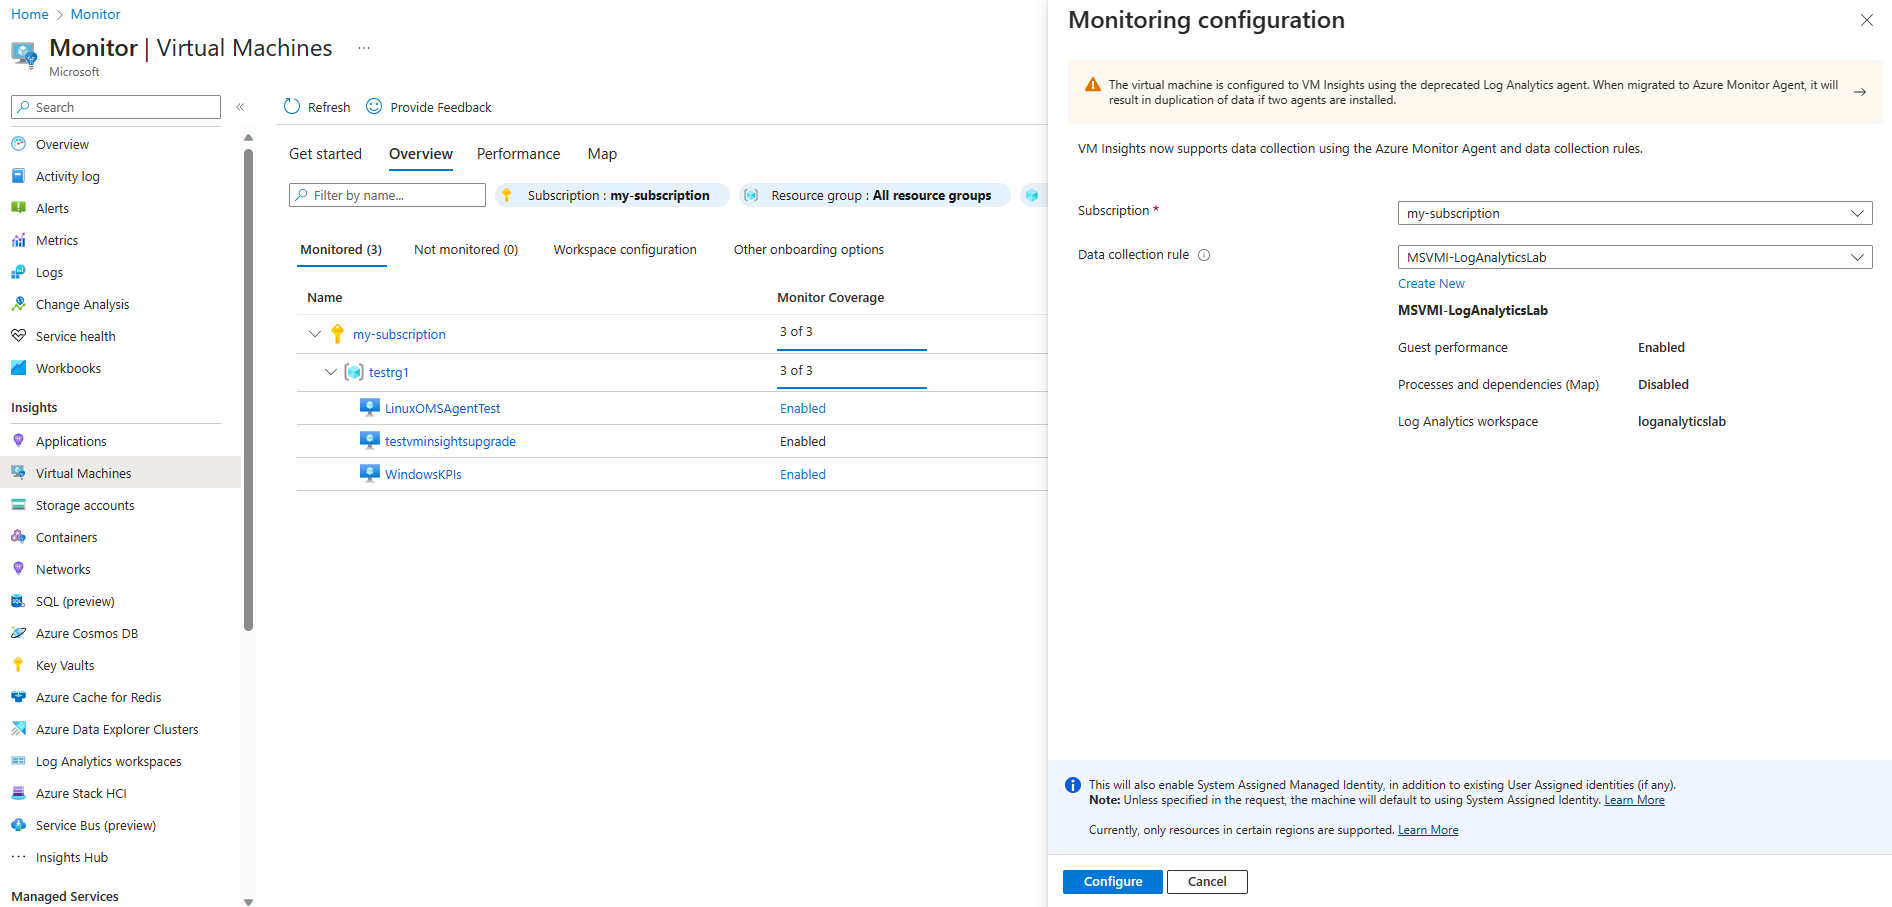Open Service health
The width and height of the screenshot is (1892, 907).
tap(76, 336)
